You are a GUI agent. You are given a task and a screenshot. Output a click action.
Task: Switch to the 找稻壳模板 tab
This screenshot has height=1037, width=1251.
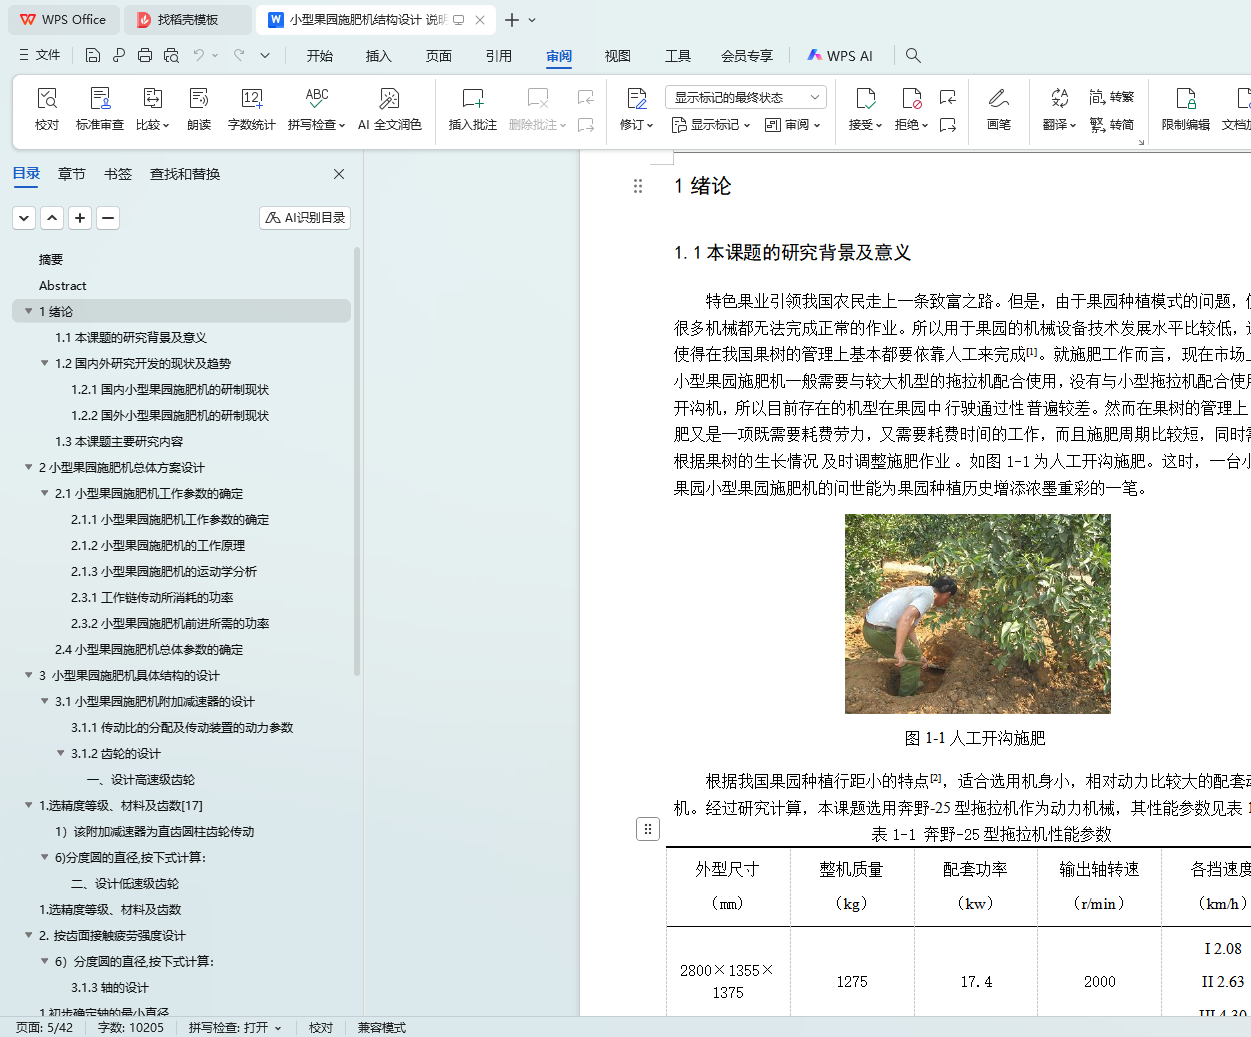point(188,19)
